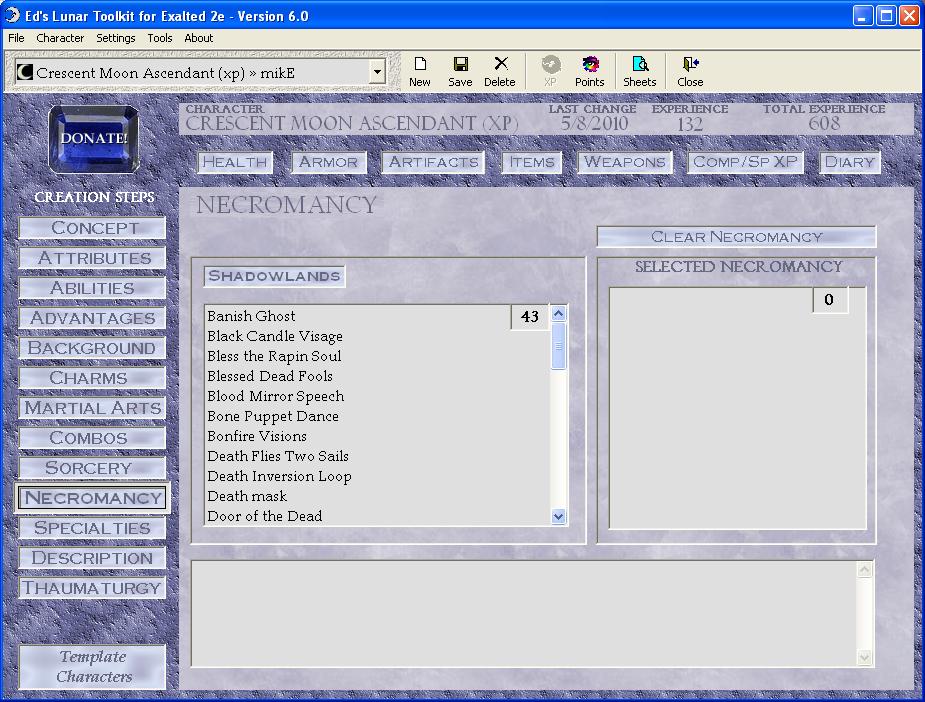Go to the Combos creation step
This screenshot has width=925, height=702.
[x=93, y=438]
